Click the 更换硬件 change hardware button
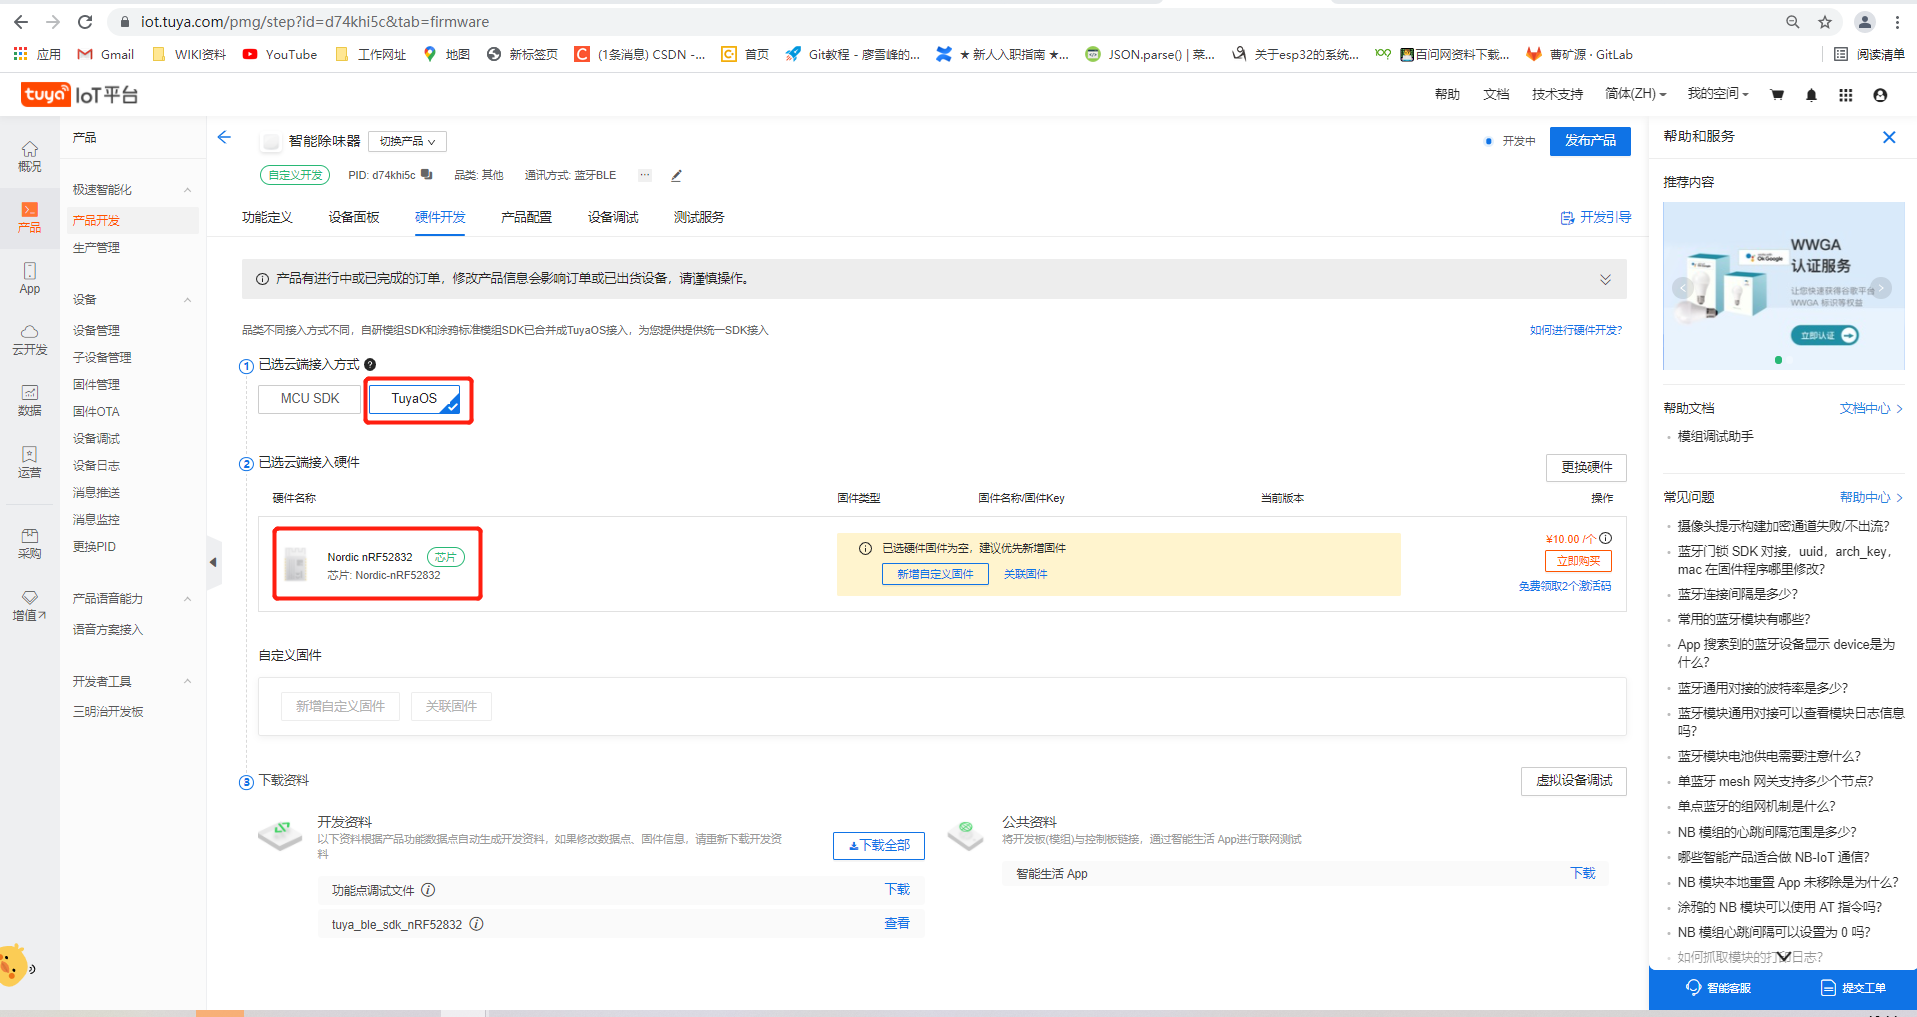1917x1017 pixels. (x=1586, y=467)
